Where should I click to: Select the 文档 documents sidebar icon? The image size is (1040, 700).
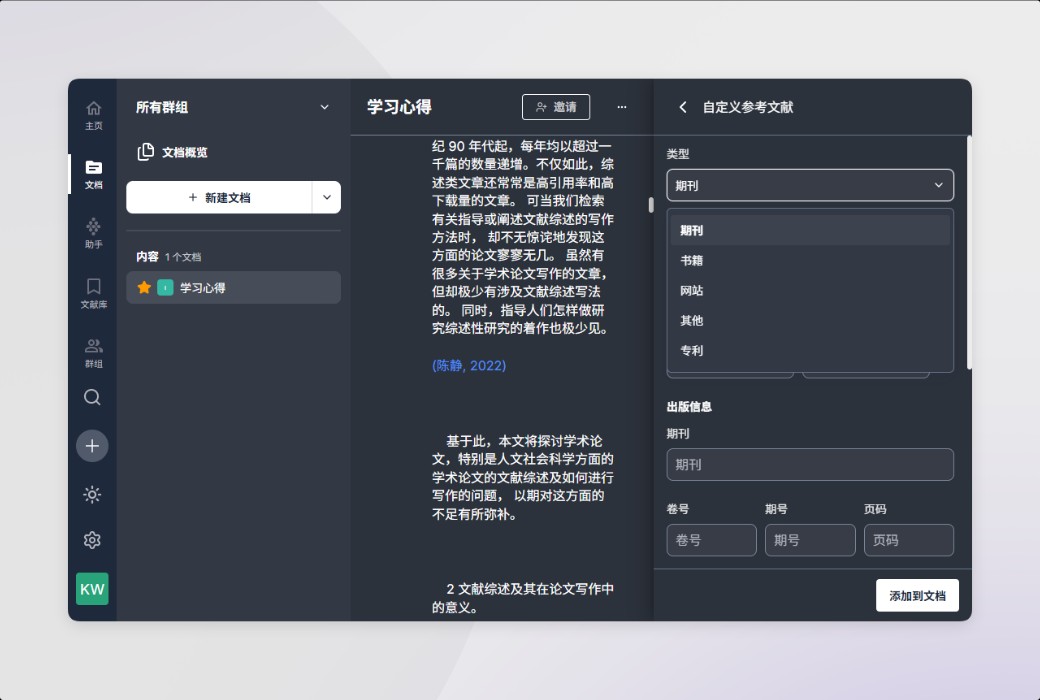point(94,174)
